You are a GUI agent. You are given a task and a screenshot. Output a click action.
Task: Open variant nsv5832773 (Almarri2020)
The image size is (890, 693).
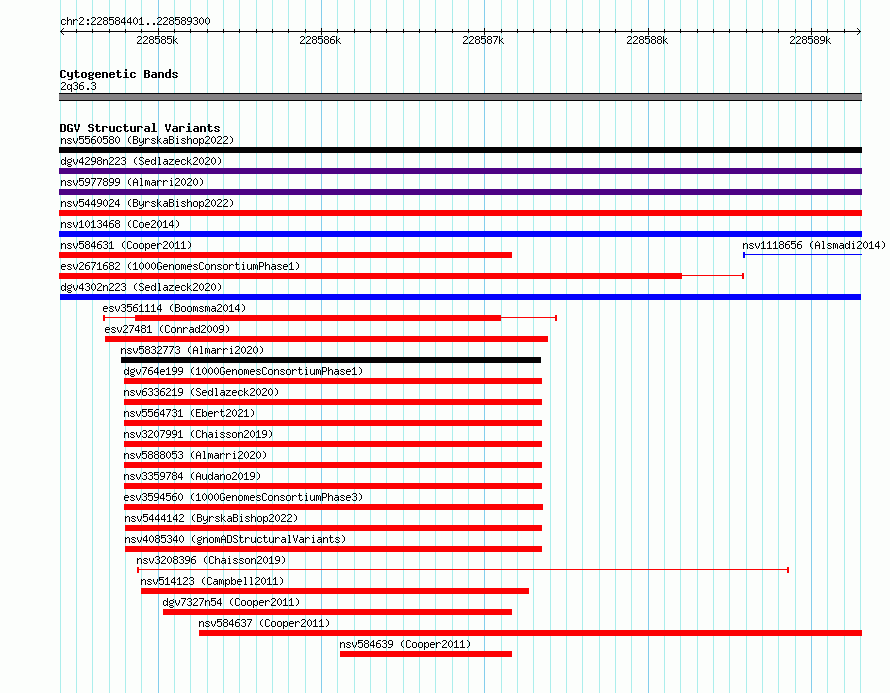pyautogui.click(x=192, y=350)
